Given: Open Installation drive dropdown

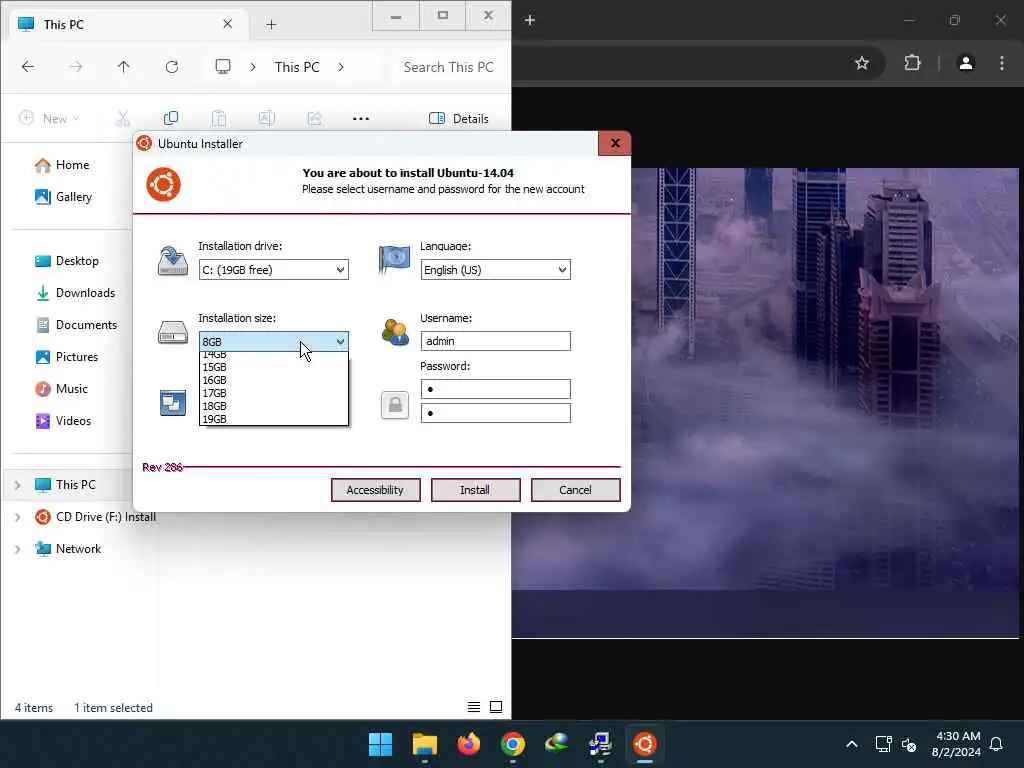Looking at the screenshot, I should pos(274,270).
